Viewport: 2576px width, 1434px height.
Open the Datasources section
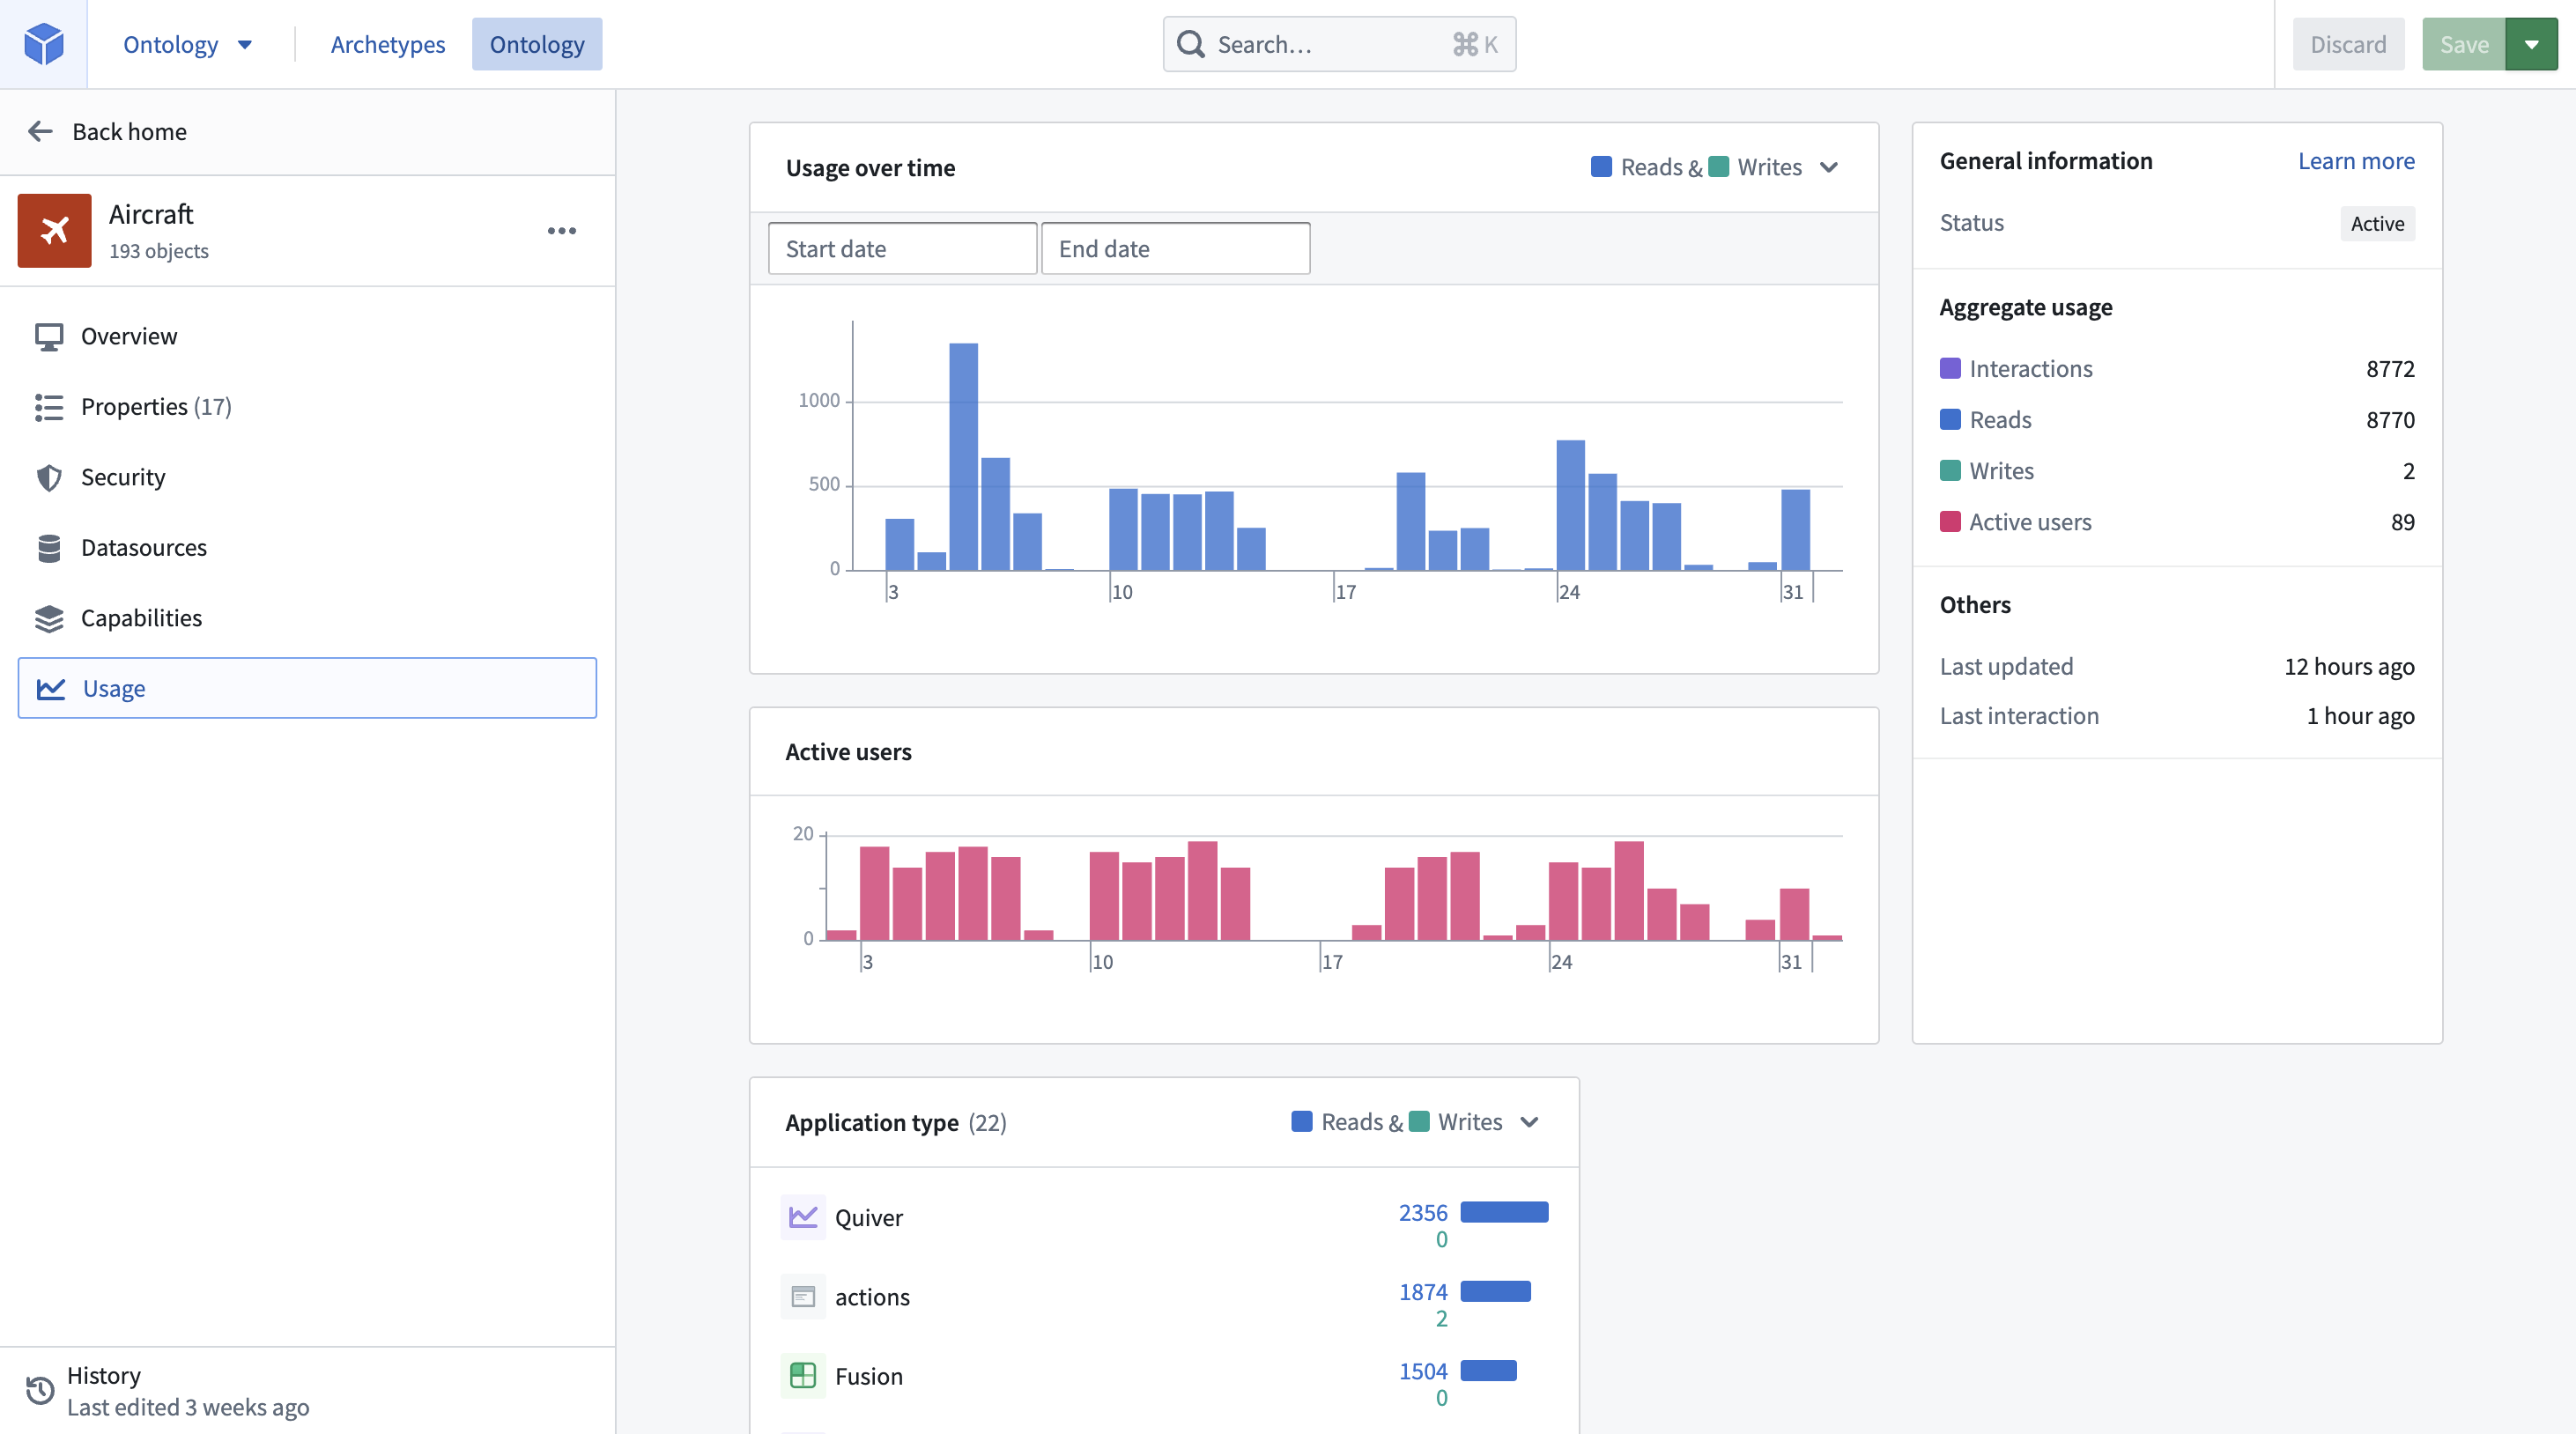(x=307, y=548)
